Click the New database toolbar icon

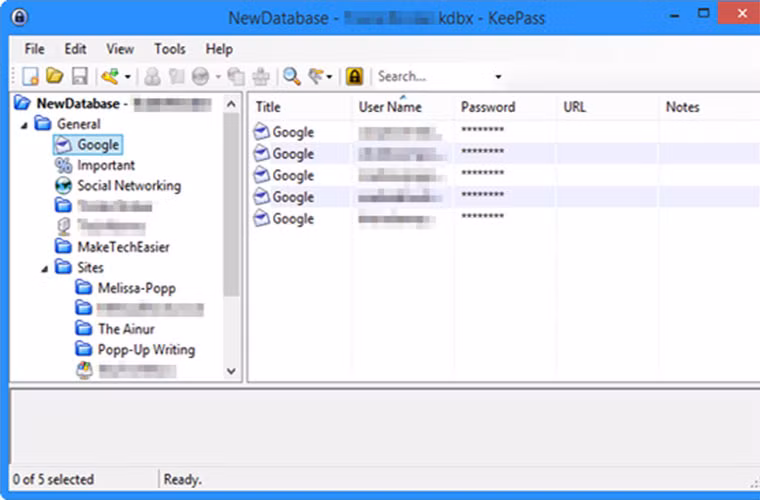click(x=30, y=76)
